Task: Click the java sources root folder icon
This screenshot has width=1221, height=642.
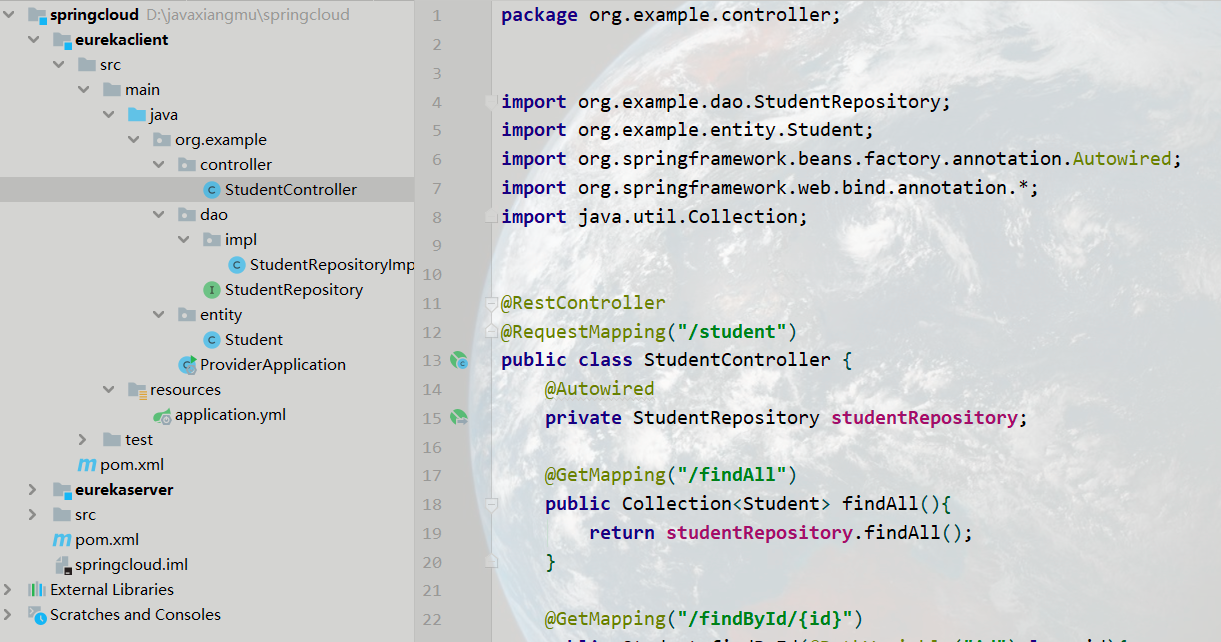Action: click(137, 115)
